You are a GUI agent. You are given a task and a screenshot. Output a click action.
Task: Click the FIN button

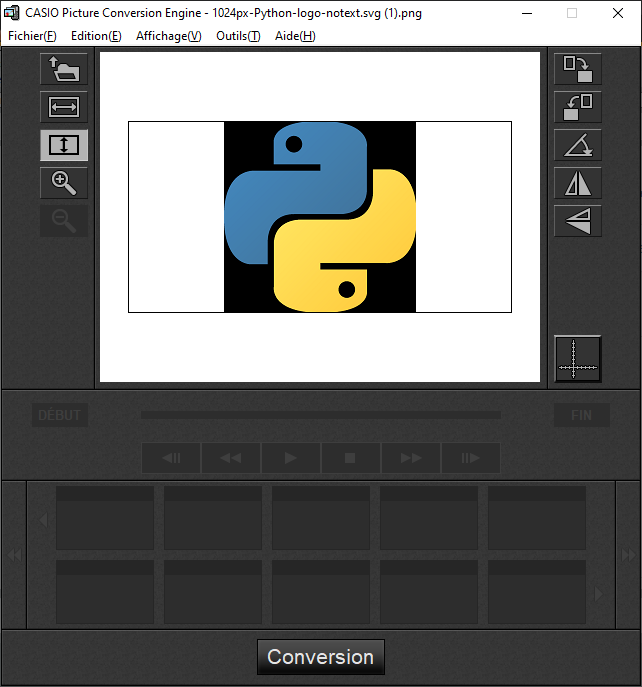pyautogui.click(x=582, y=415)
